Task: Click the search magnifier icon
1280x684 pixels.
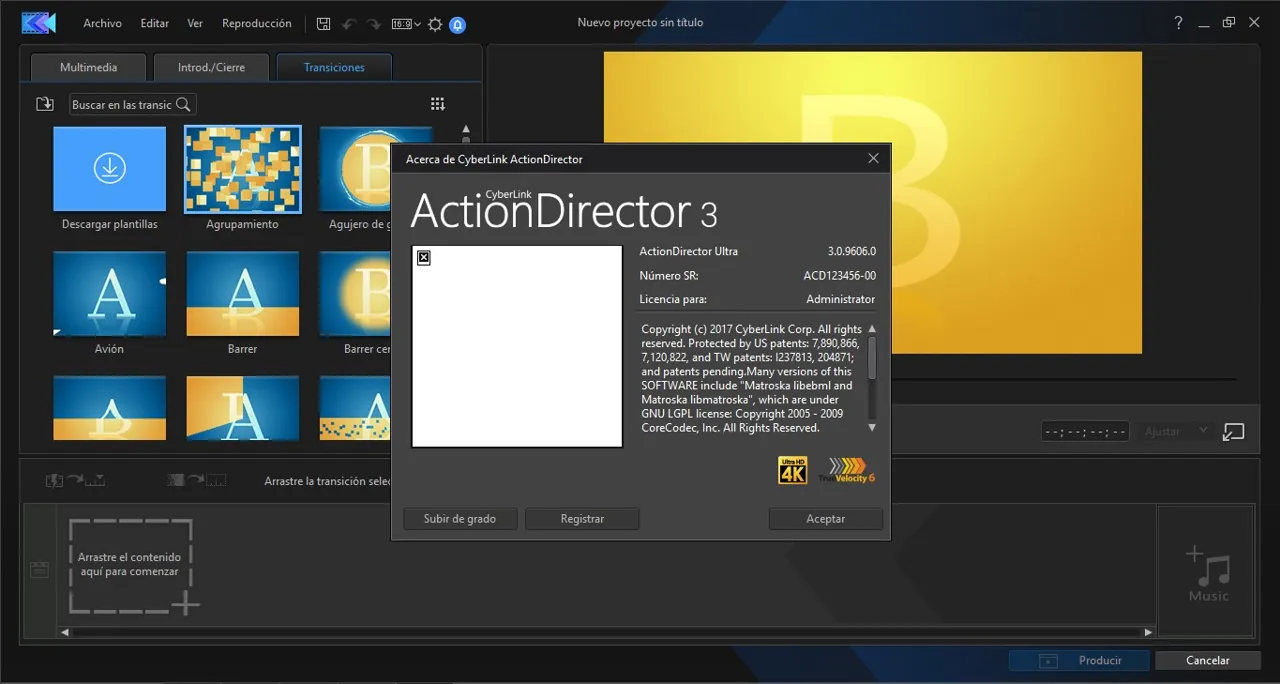Action: point(183,104)
